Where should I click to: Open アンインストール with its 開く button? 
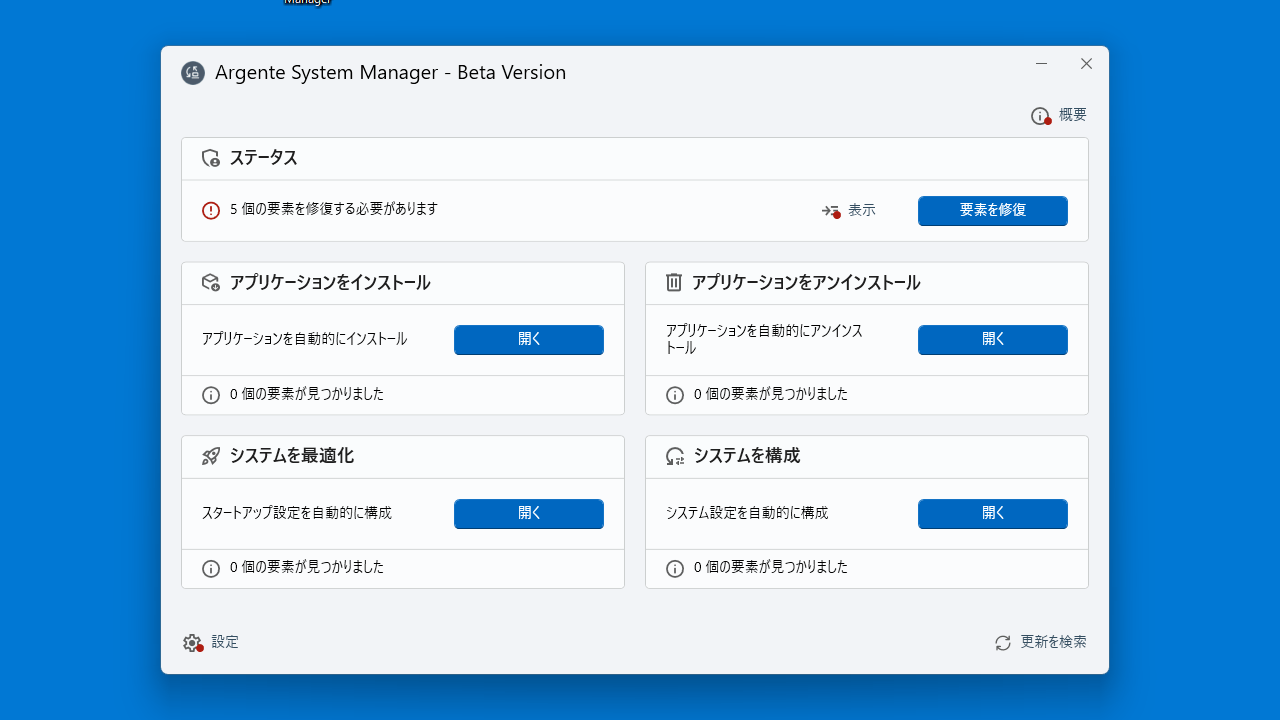tap(992, 340)
